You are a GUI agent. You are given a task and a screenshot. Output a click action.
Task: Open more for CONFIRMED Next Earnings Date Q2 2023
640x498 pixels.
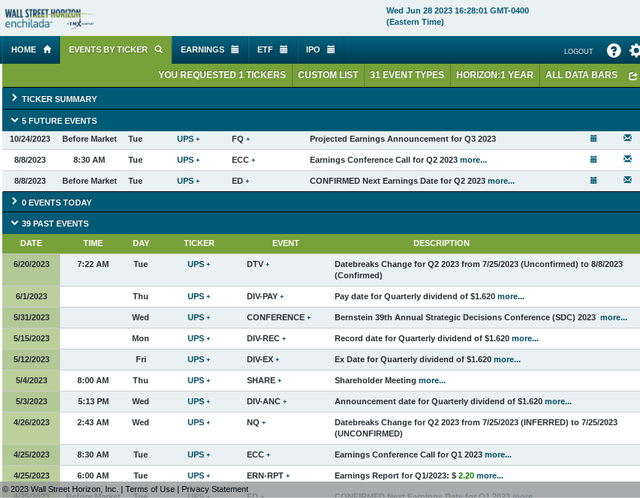(x=501, y=181)
